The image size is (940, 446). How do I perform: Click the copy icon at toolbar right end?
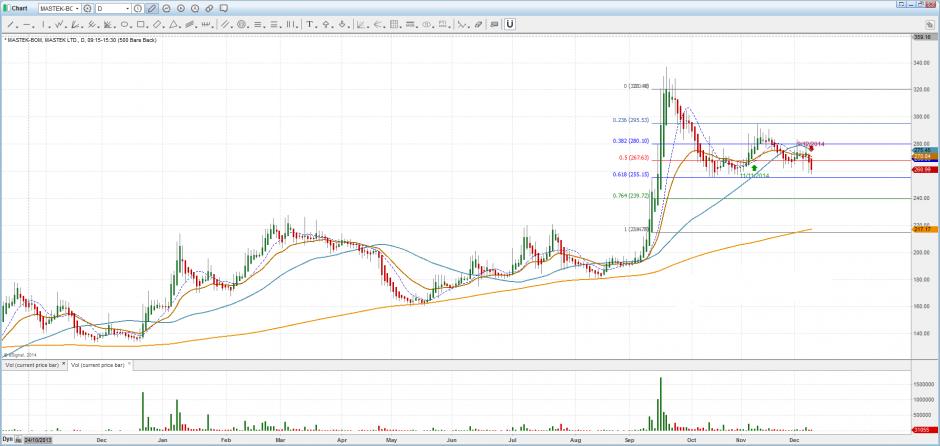[x=929, y=25]
